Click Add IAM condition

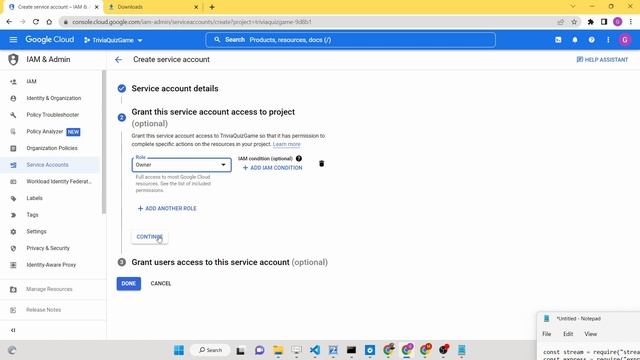(x=272, y=168)
